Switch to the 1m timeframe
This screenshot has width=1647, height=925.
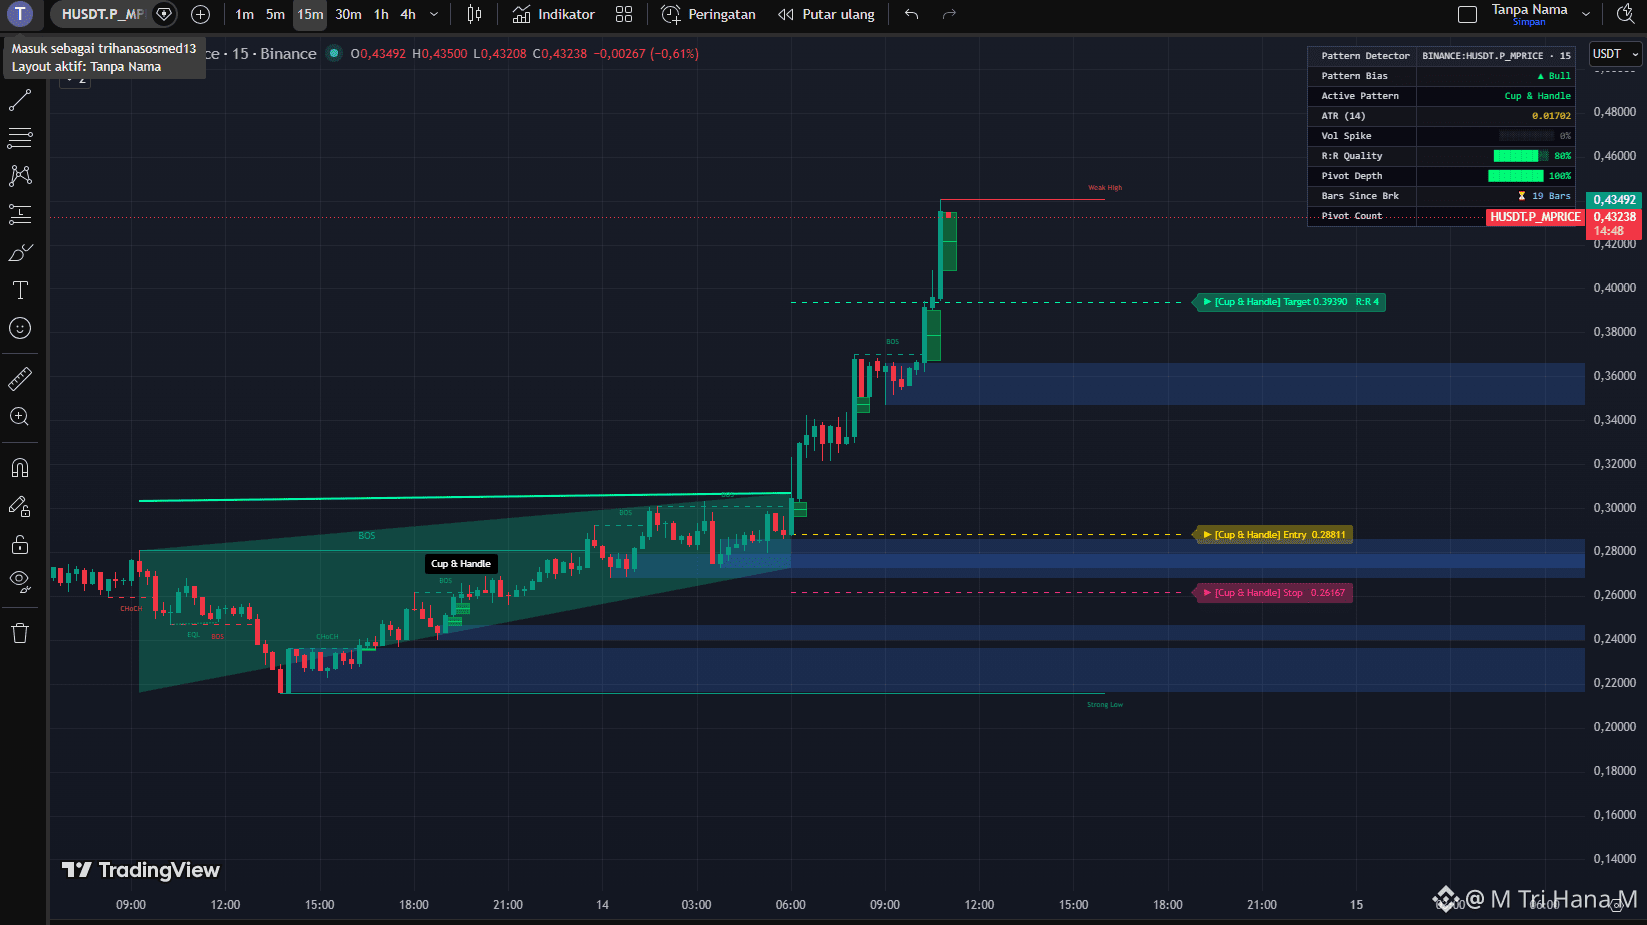pyautogui.click(x=245, y=14)
